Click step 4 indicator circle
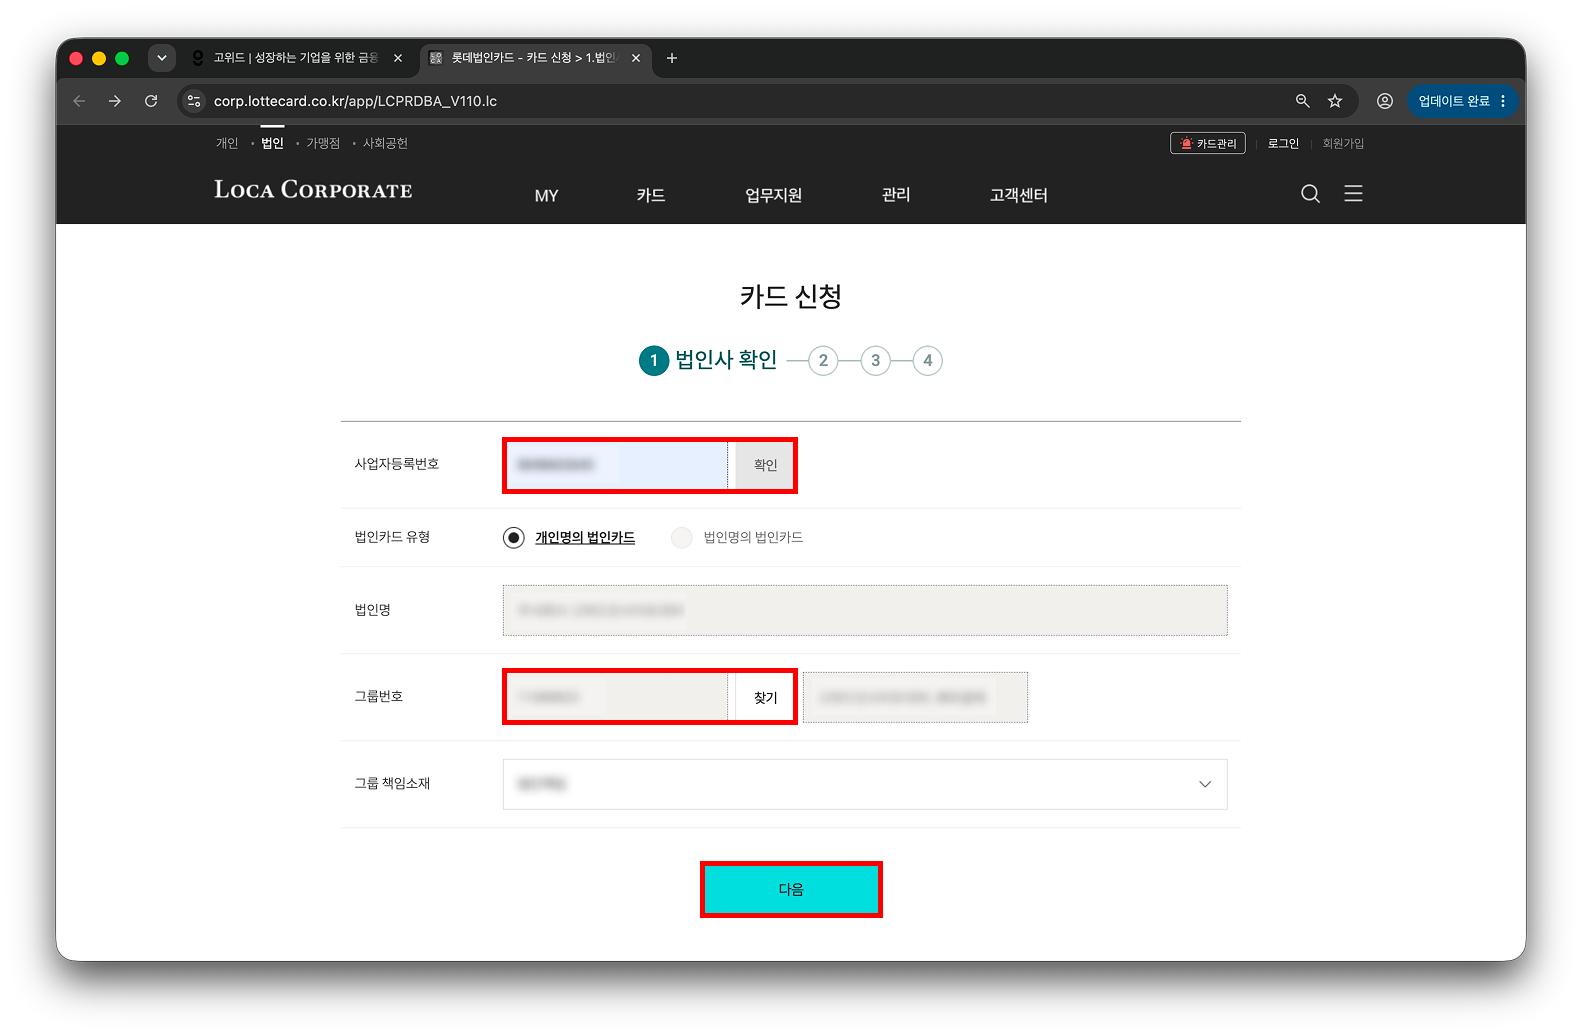 (927, 360)
